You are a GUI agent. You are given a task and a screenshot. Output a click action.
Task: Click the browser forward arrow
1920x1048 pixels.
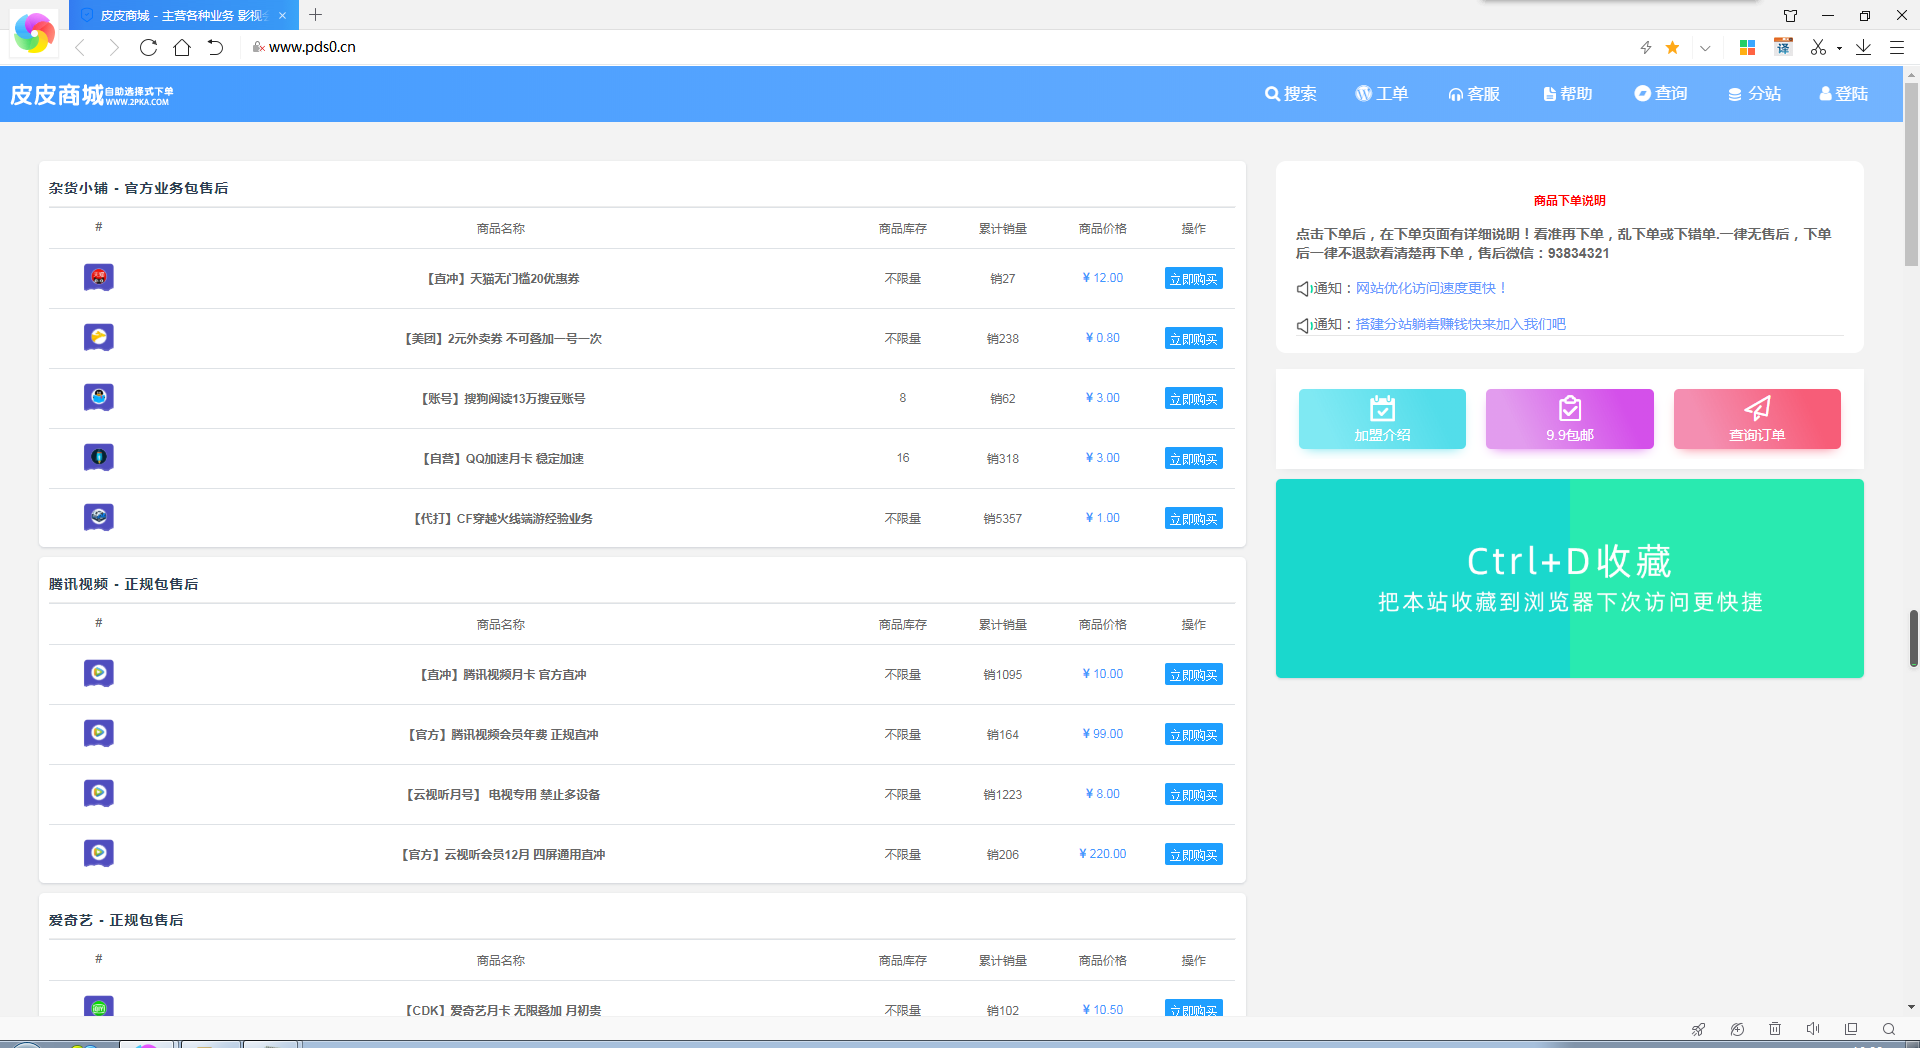point(113,47)
